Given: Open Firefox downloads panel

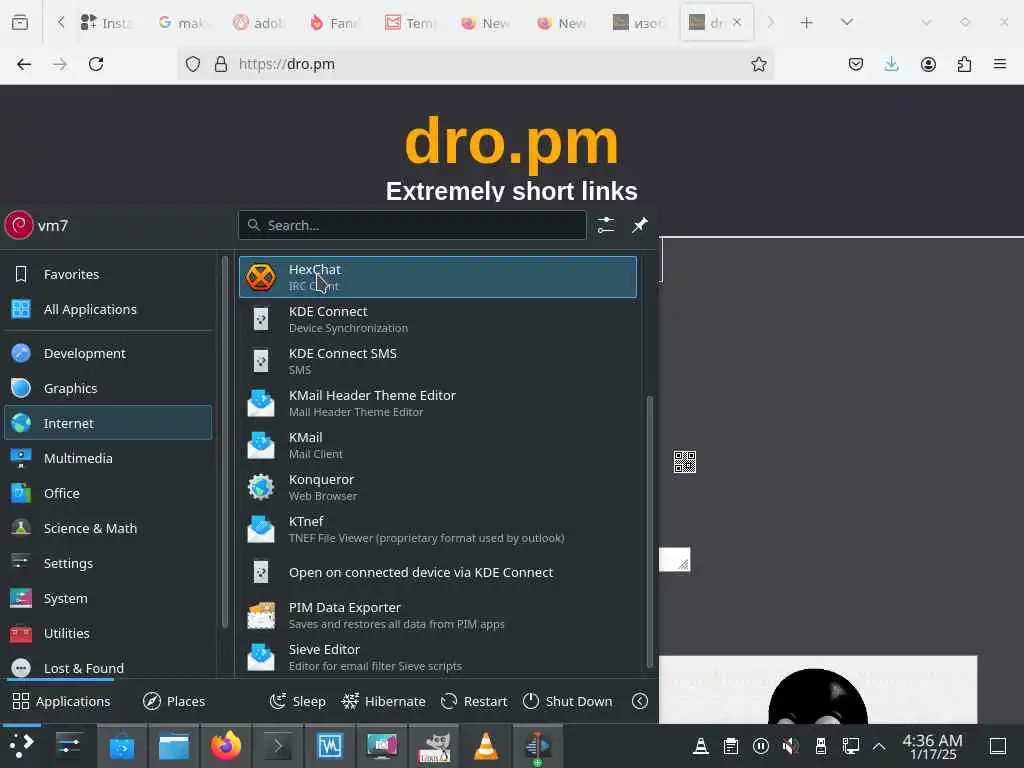Looking at the screenshot, I should tap(891, 64).
